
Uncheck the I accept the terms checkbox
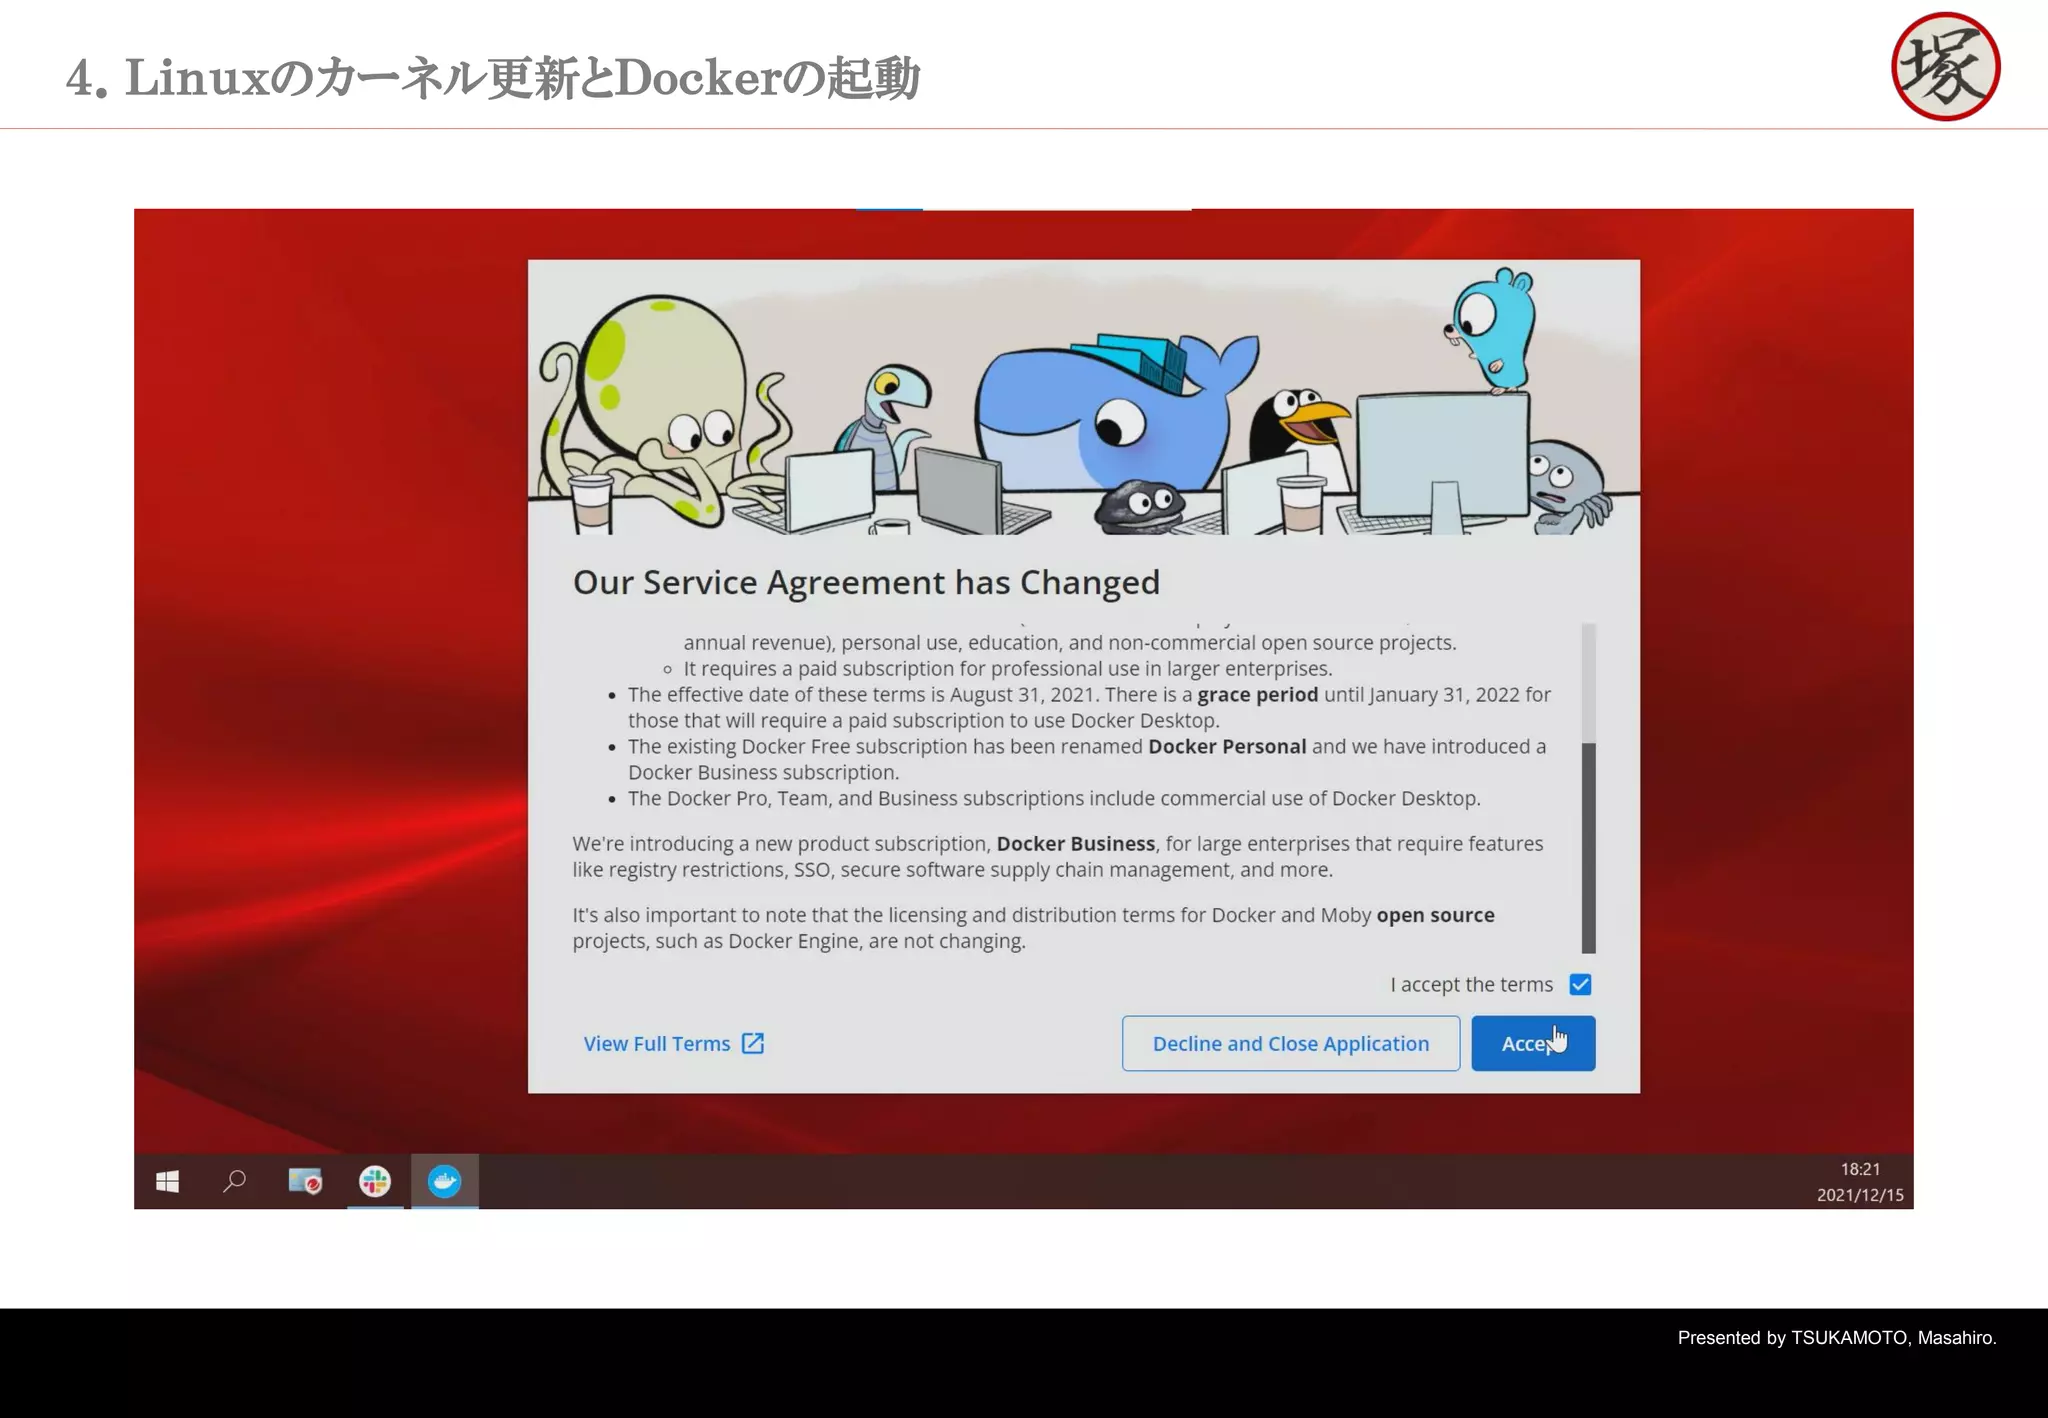1580,984
